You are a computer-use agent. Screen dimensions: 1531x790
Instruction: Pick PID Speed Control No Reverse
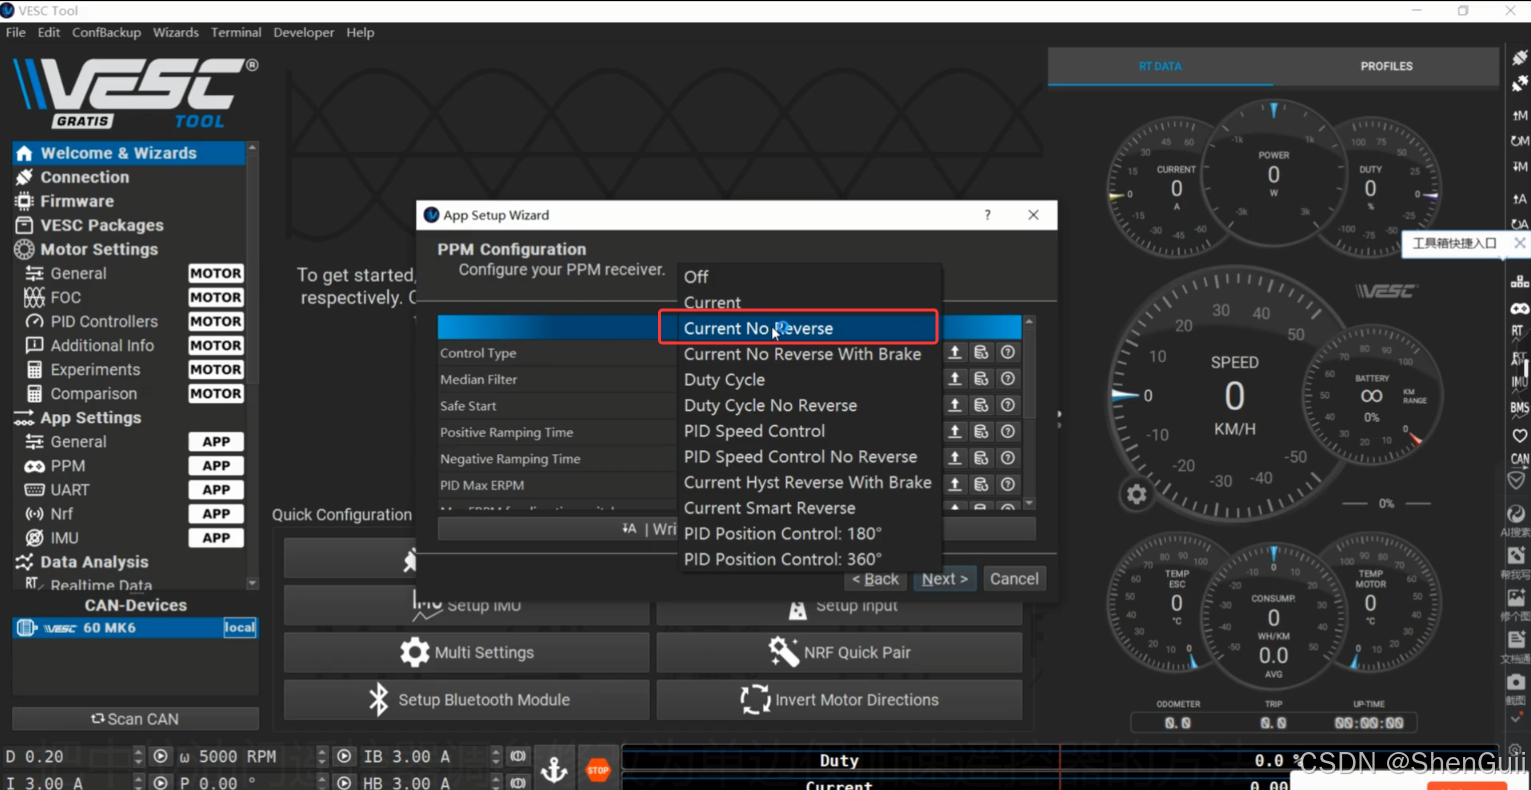pos(800,457)
